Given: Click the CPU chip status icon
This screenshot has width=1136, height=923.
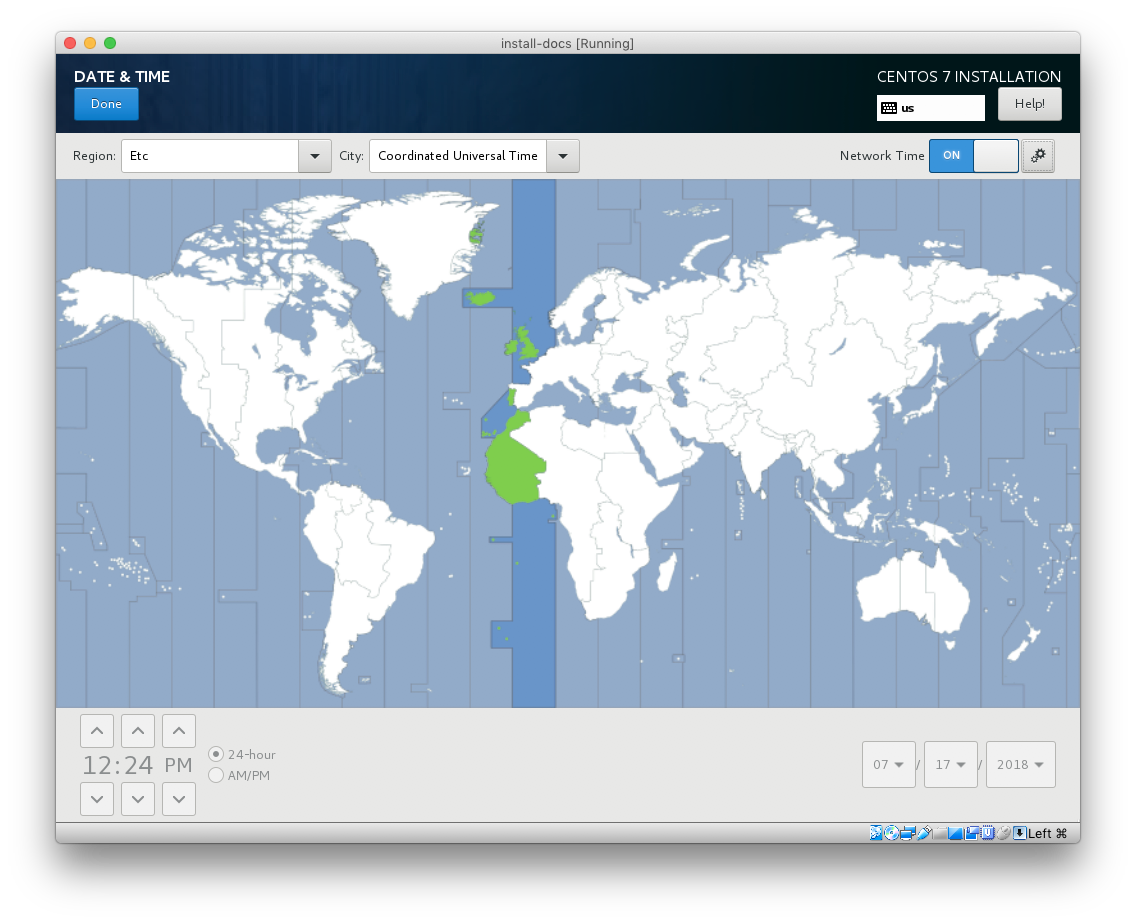Looking at the screenshot, I should click(x=987, y=833).
